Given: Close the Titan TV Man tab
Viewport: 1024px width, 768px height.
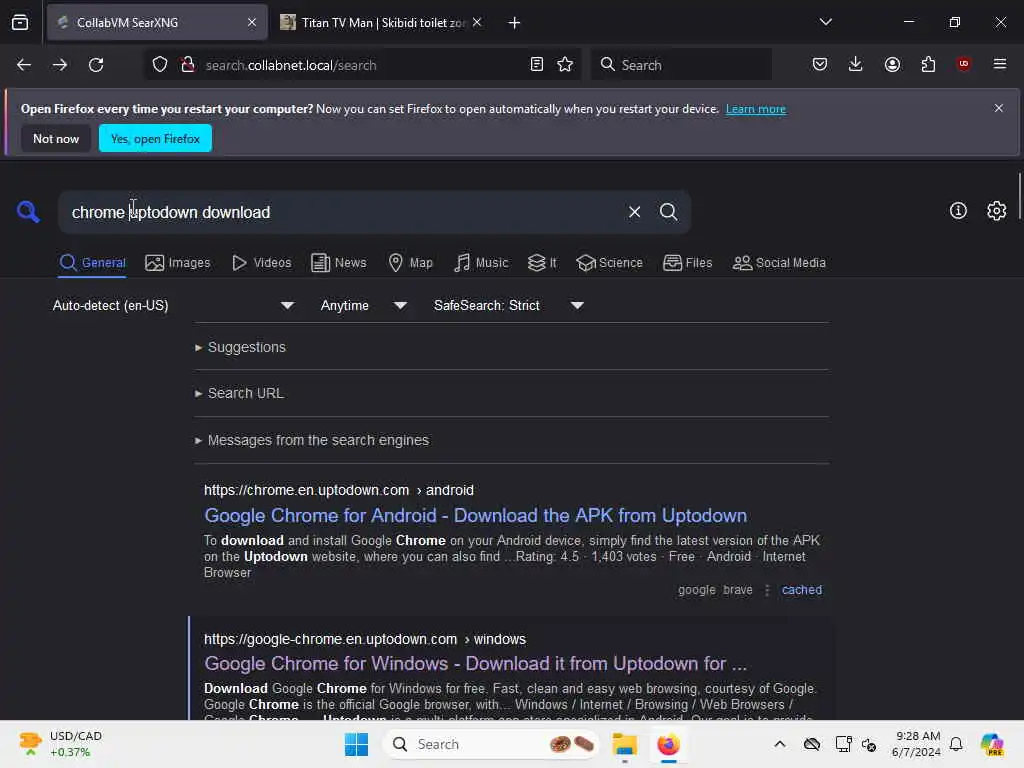Looking at the screenshot, I should click(x=477, y=22).
